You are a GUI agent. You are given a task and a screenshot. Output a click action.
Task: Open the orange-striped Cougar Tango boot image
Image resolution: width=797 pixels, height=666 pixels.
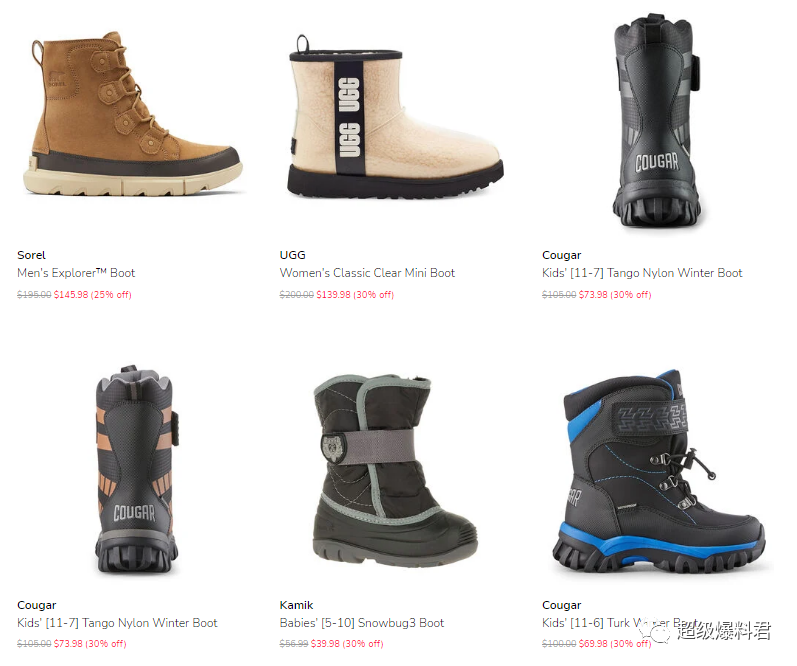(x=137, y=469)
